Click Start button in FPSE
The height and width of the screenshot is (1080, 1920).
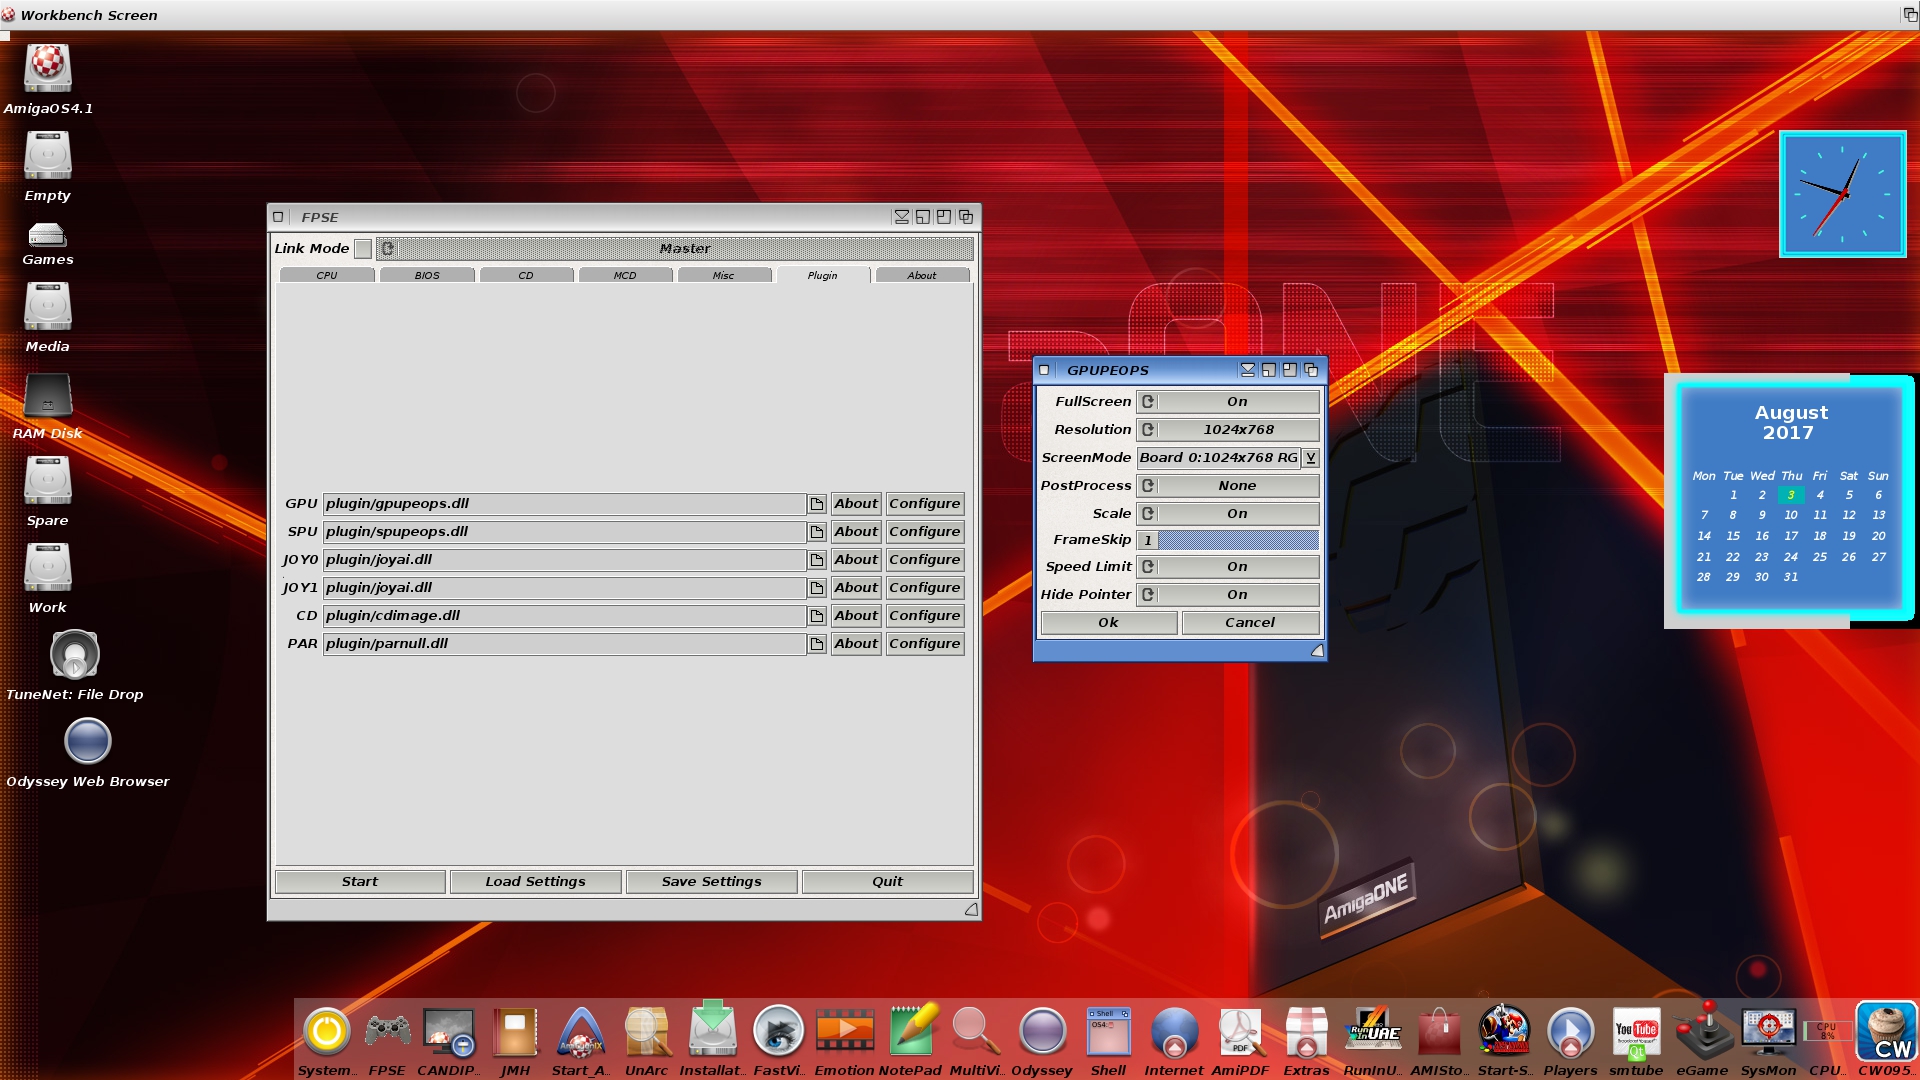pos(360,882)
